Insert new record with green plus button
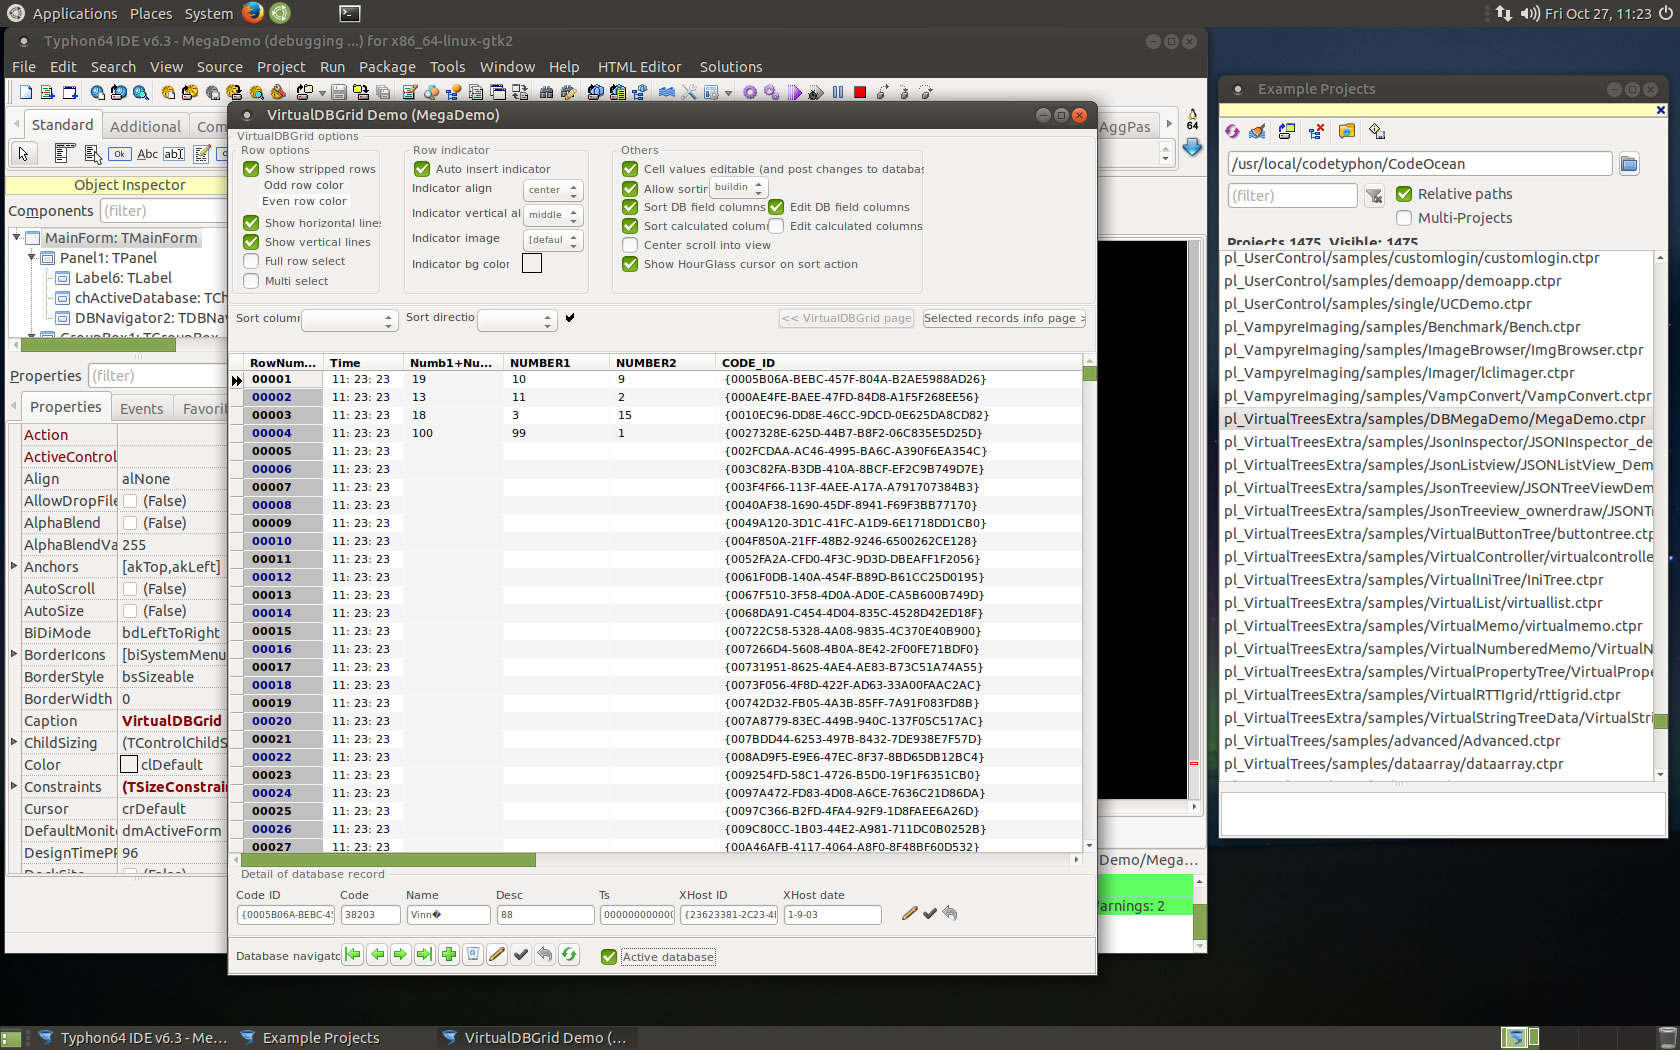The width and height of the screenshot is (1680, 1050). click(x=449, y=955)
